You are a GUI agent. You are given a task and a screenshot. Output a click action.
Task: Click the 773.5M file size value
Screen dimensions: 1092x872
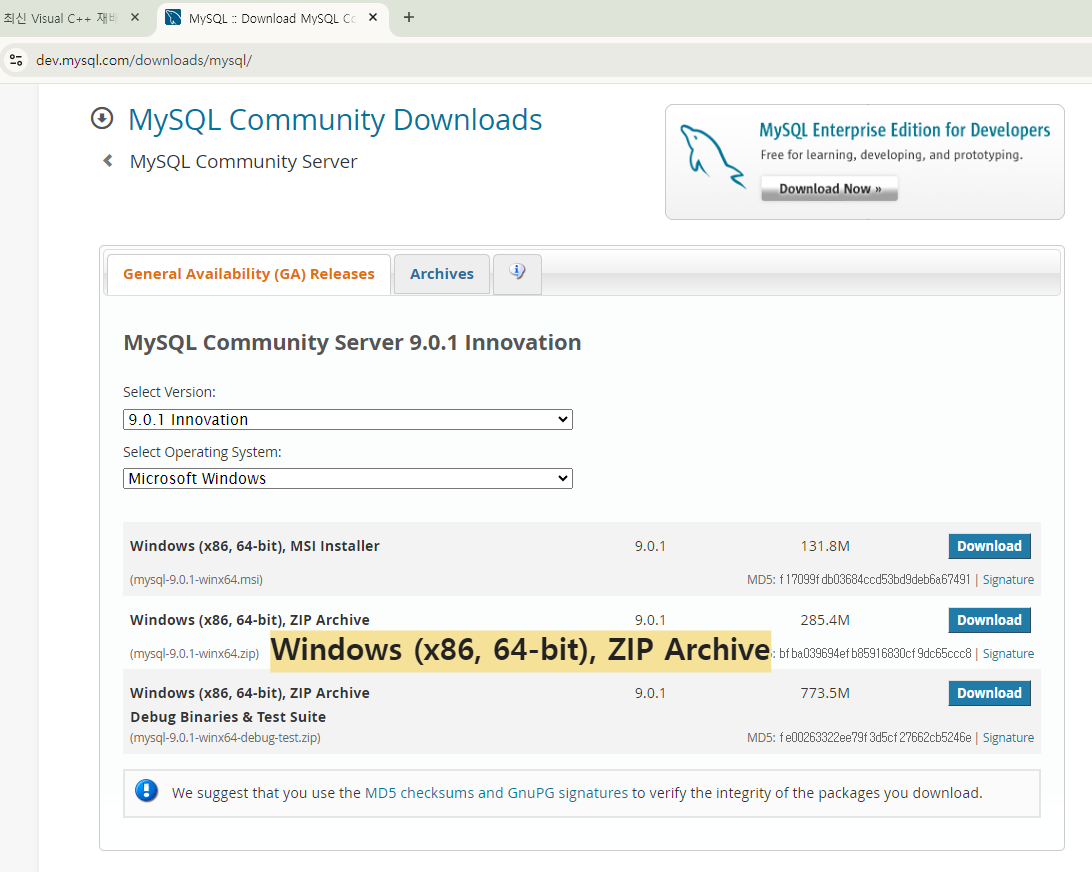[x=825, y=693]
